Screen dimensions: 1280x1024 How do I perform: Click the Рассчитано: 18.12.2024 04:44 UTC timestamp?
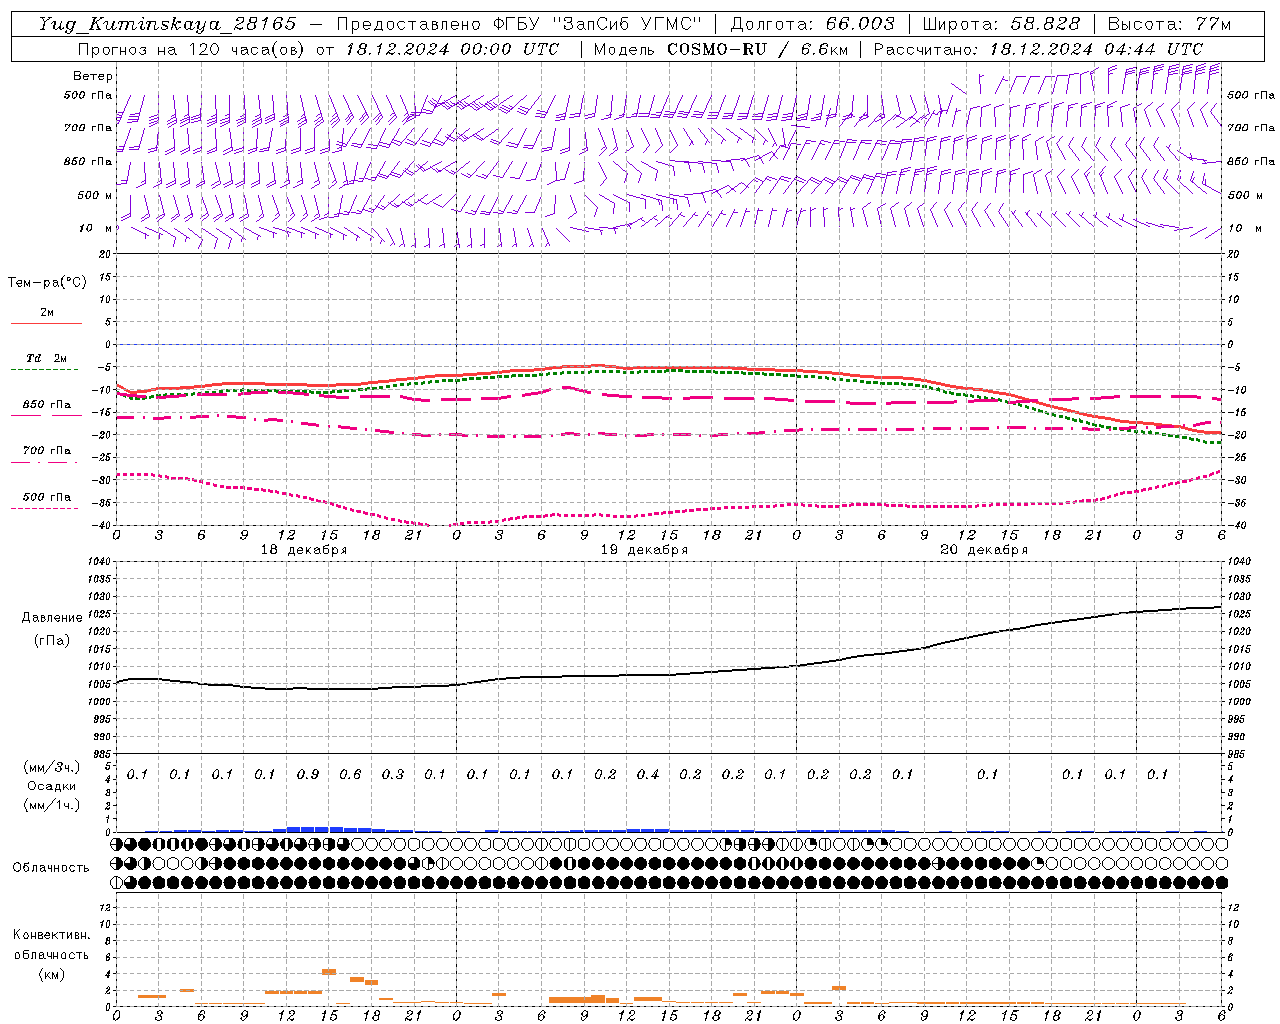tap(1038, 49)
